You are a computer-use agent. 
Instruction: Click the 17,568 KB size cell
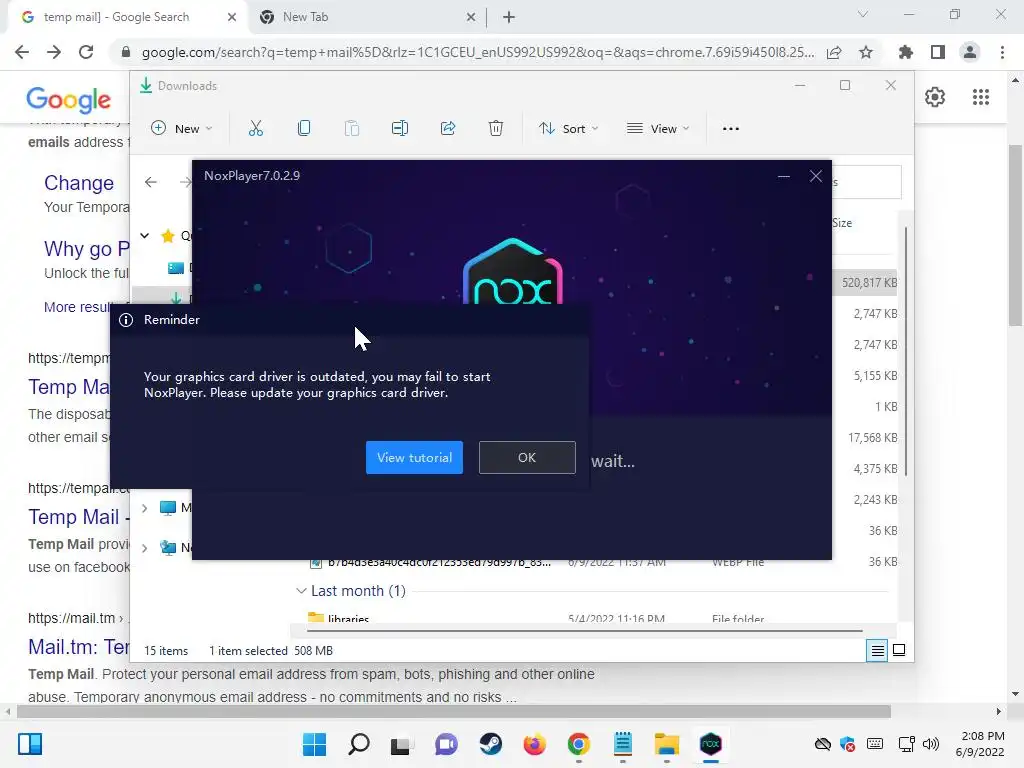coord(872,438)
